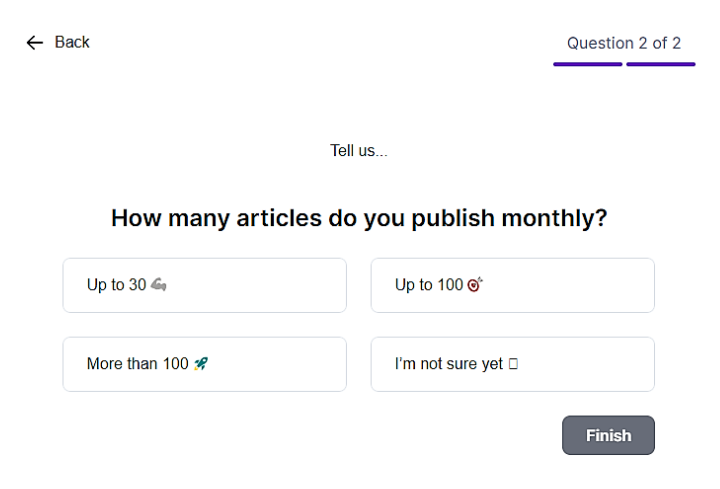Click the bullseye target emoji in Up to 100

475,285
